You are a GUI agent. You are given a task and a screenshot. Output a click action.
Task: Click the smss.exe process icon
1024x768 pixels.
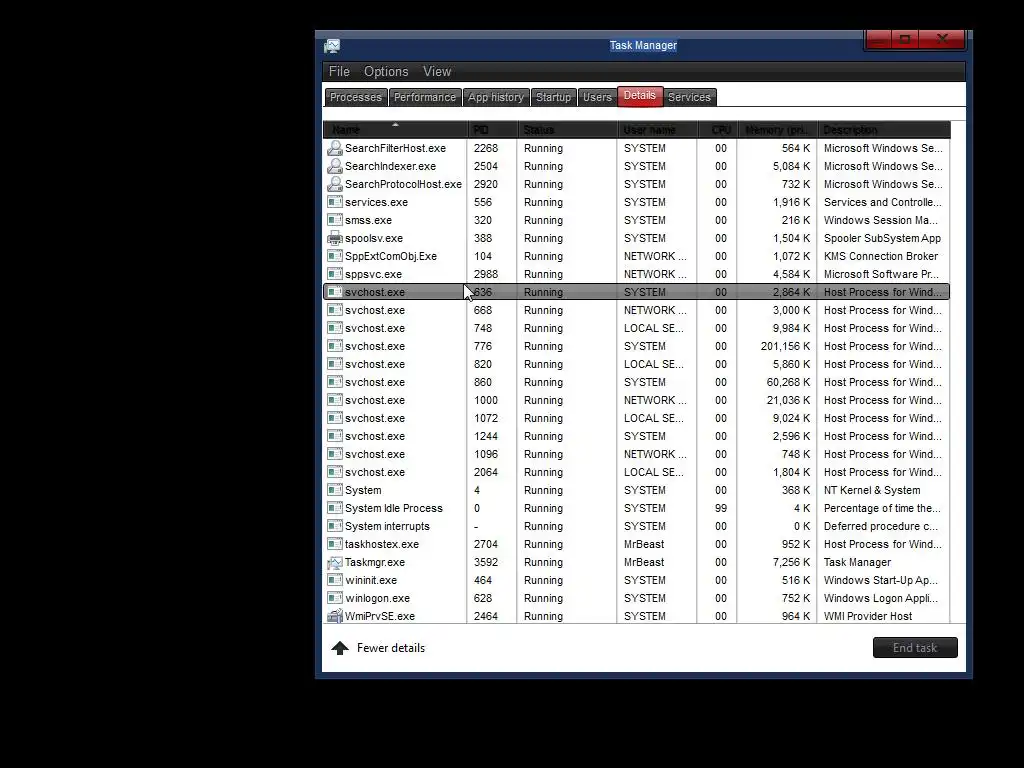tap(334, 220)
